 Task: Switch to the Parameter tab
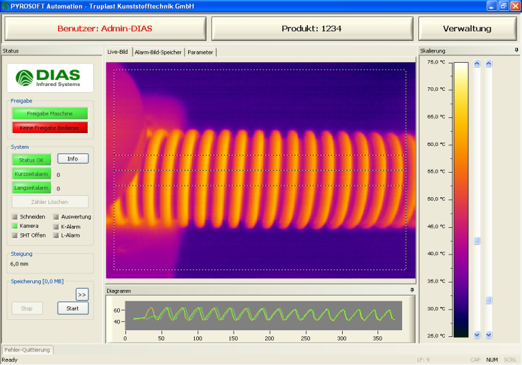pos(200,52)
